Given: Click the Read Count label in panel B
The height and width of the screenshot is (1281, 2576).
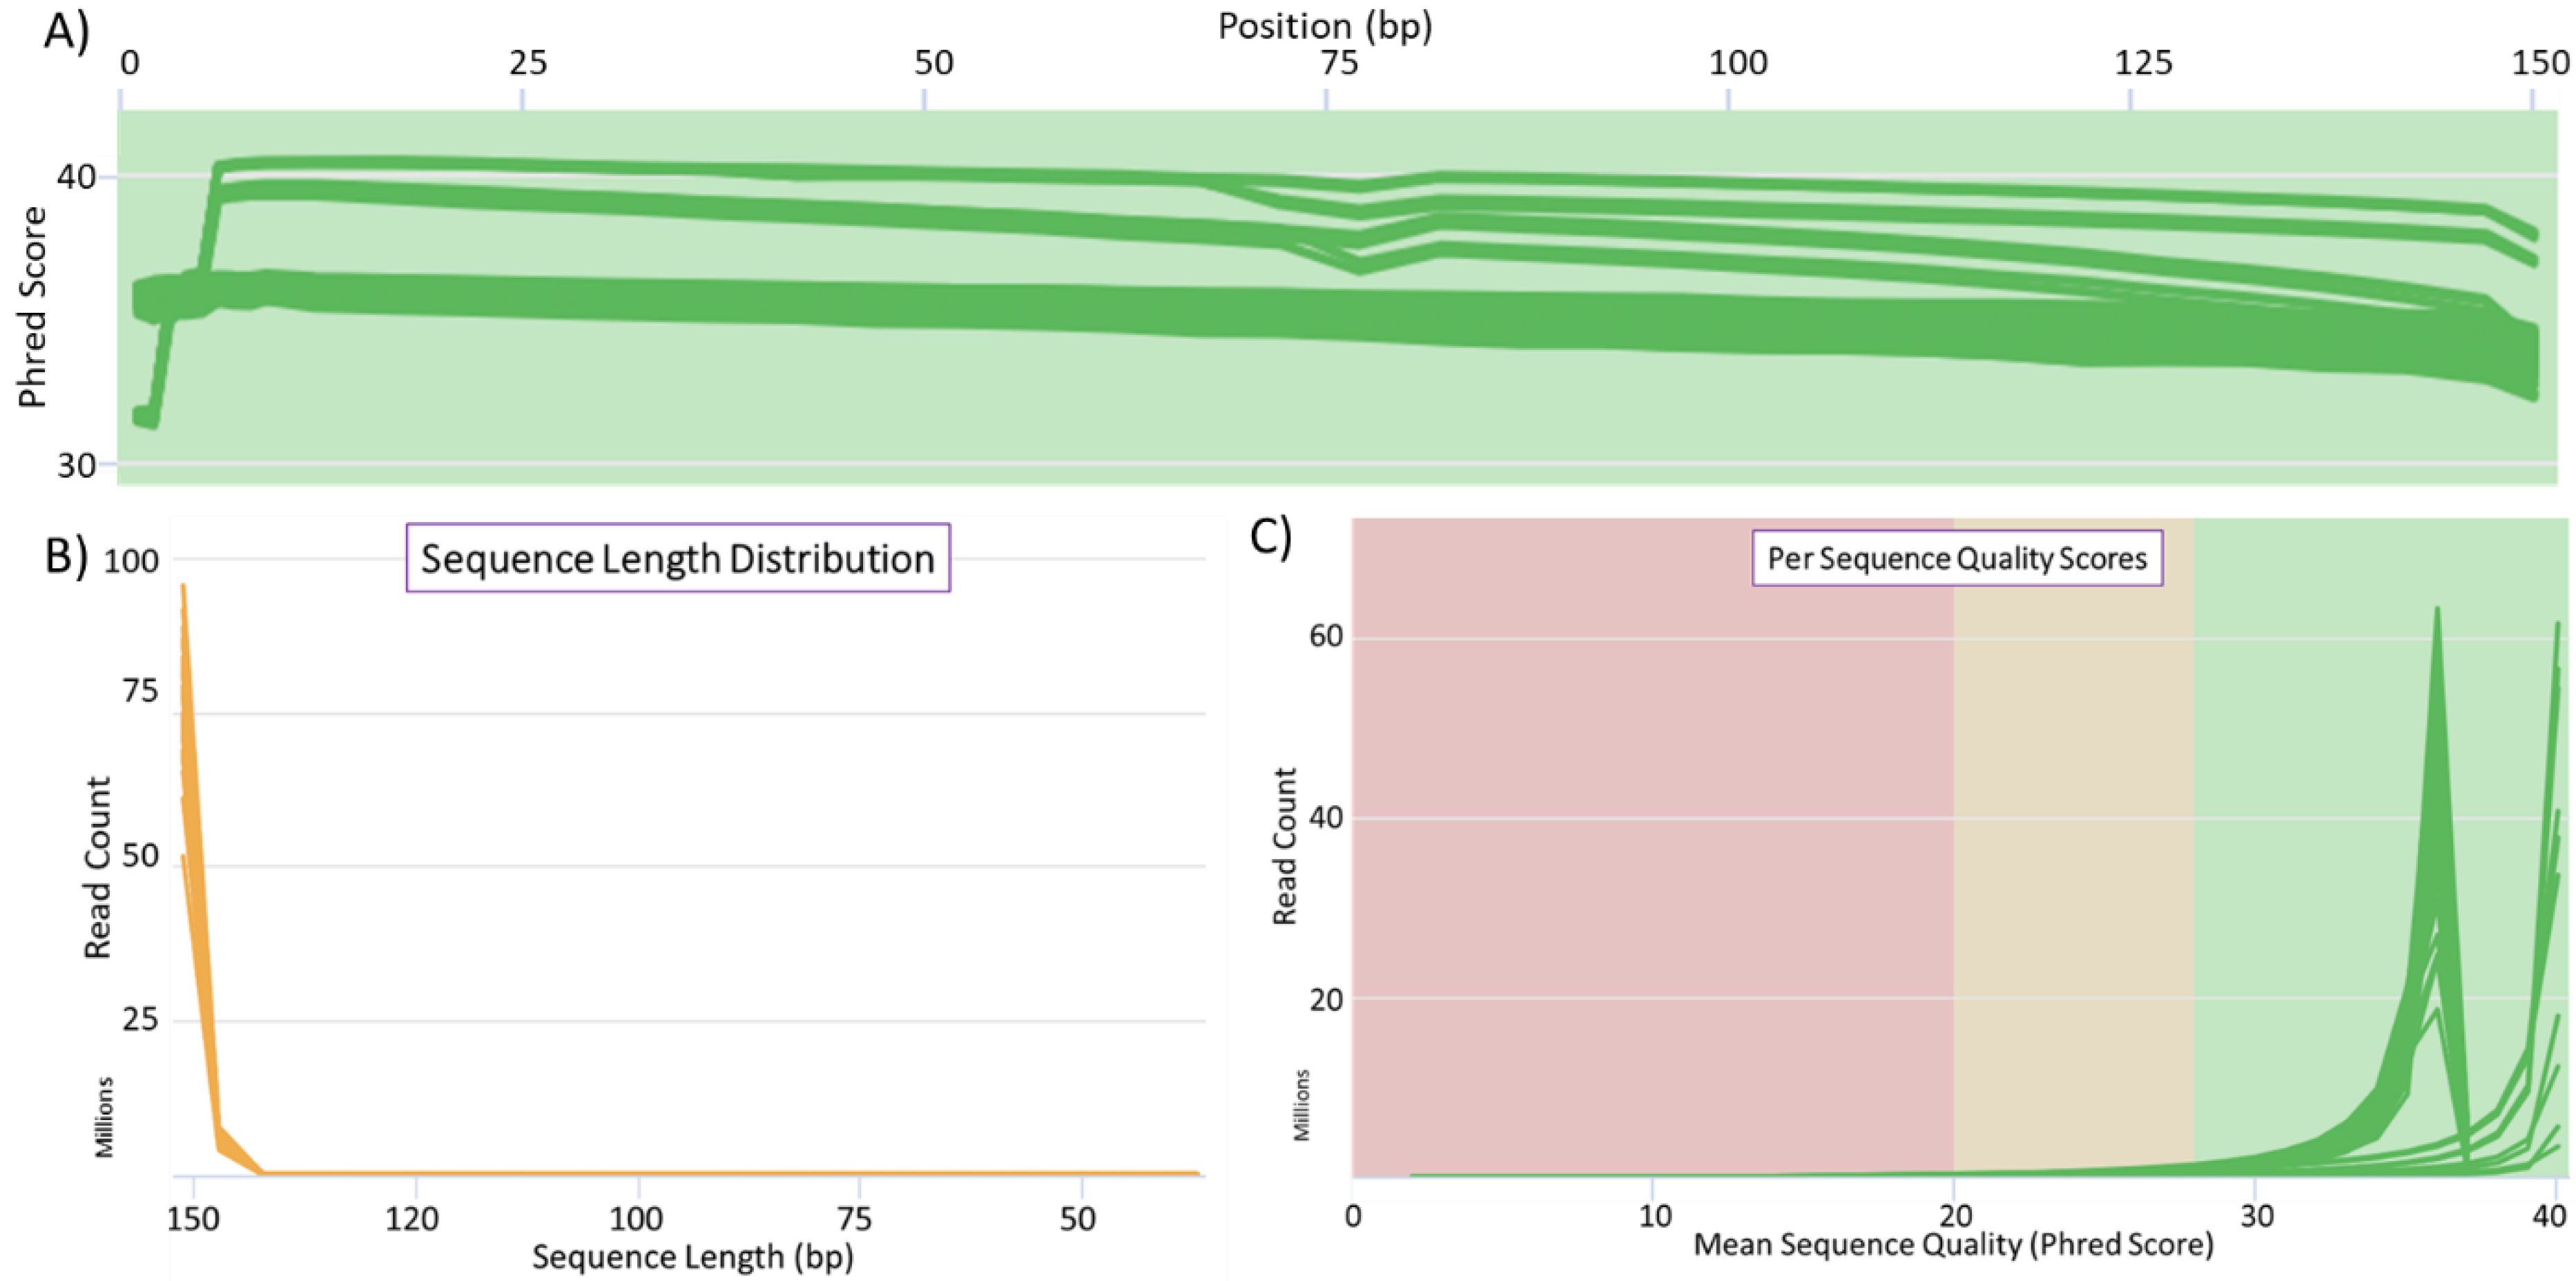Looking at the screenshot, I should (97, 867).
